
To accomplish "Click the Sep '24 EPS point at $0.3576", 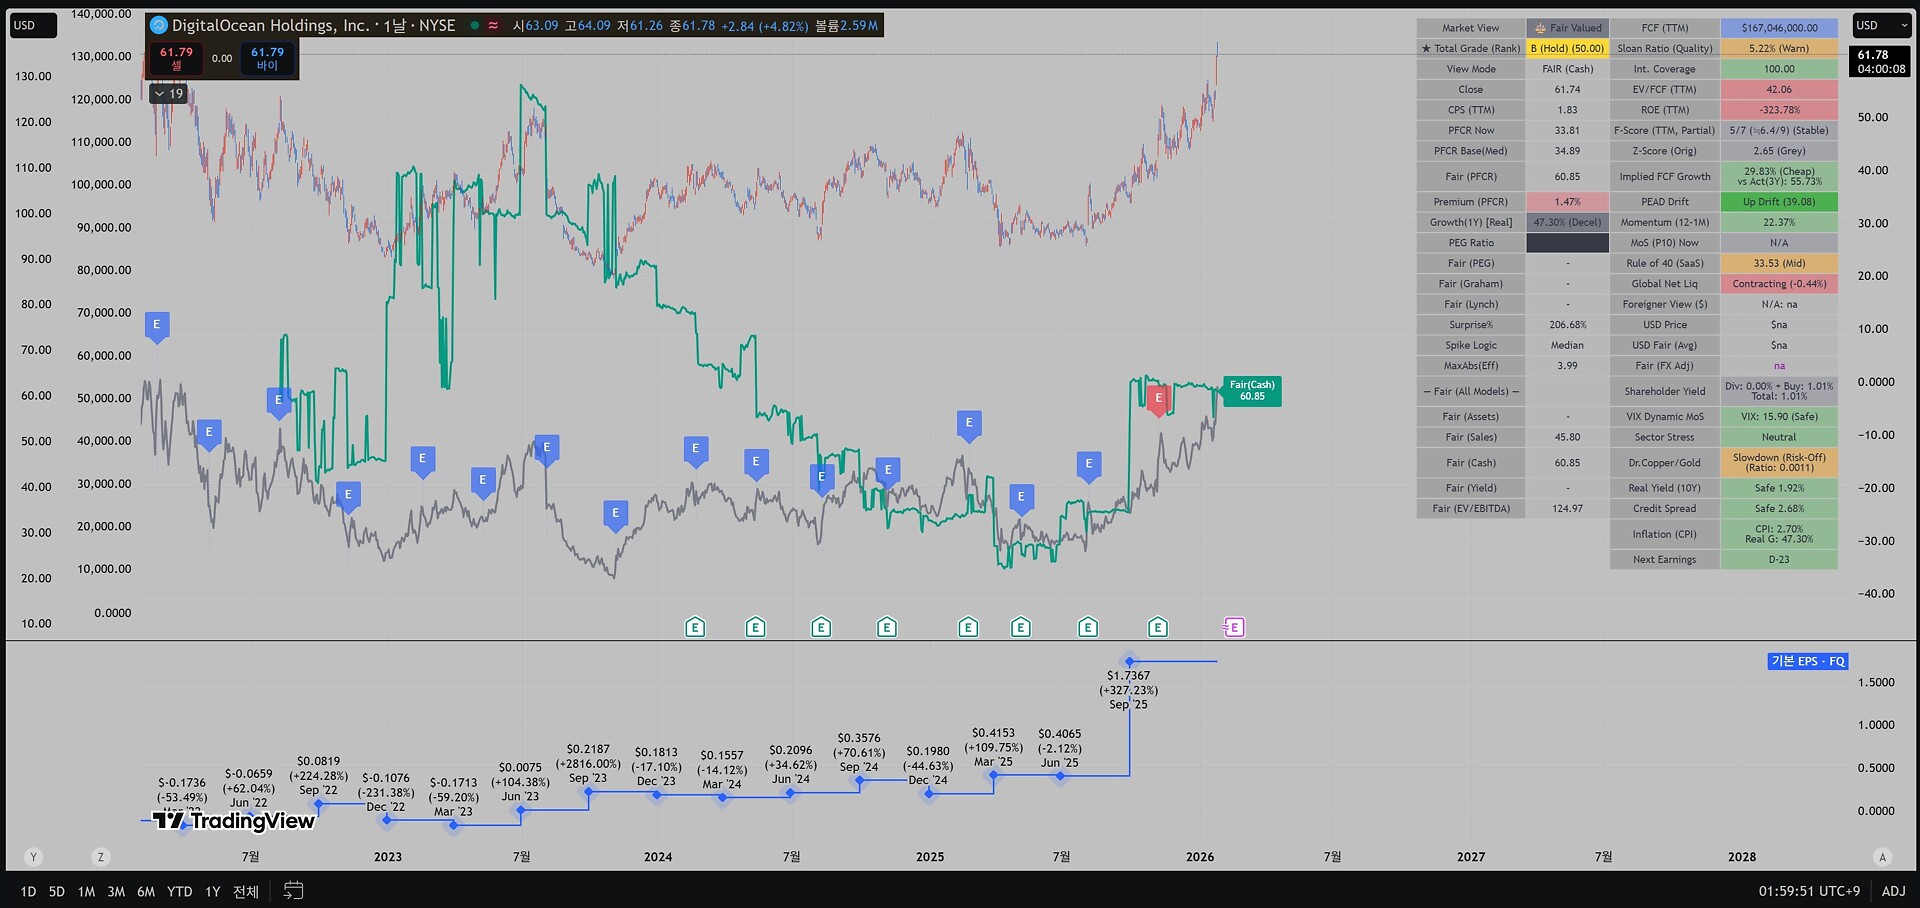I will (x=859, y=781).
